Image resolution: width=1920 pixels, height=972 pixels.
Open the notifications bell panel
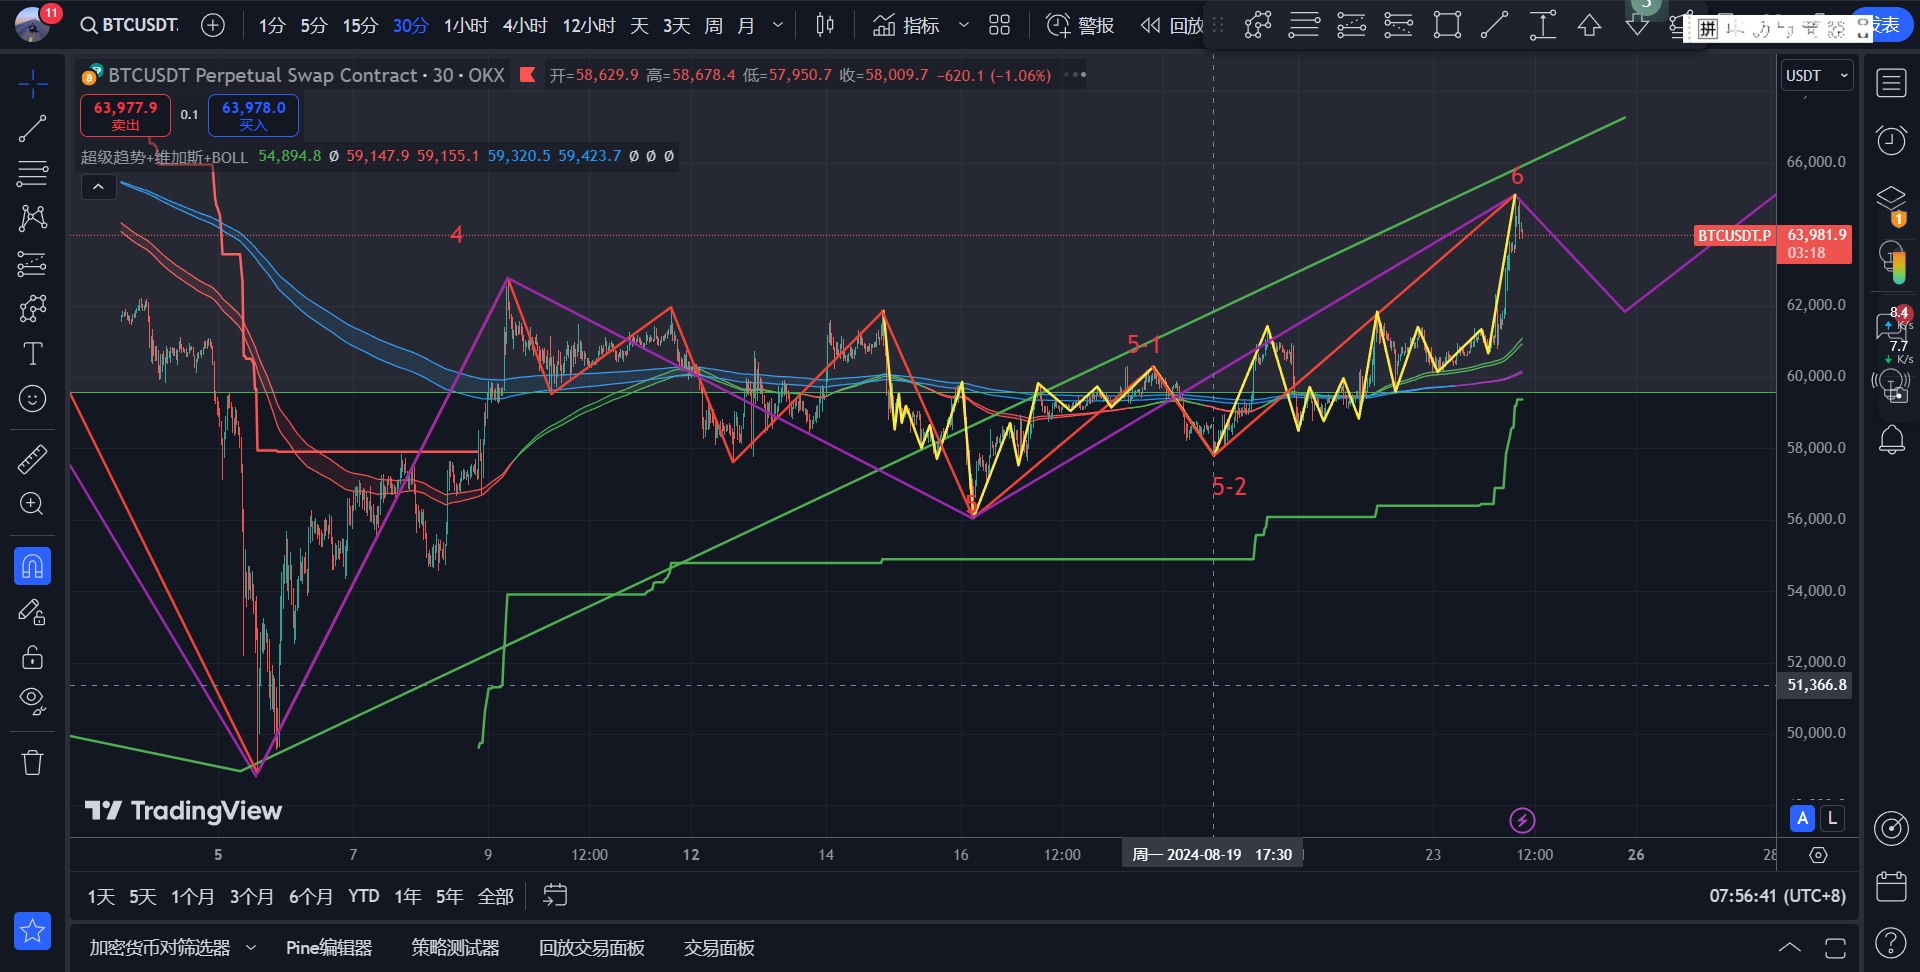[1891, 440]
